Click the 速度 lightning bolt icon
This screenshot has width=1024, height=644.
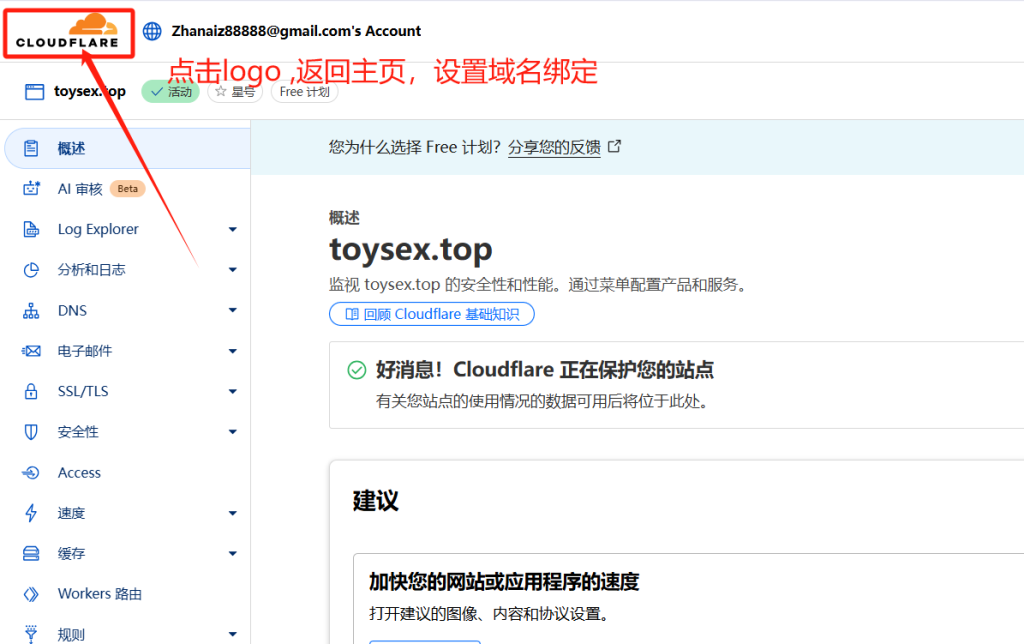pos(31,513)
